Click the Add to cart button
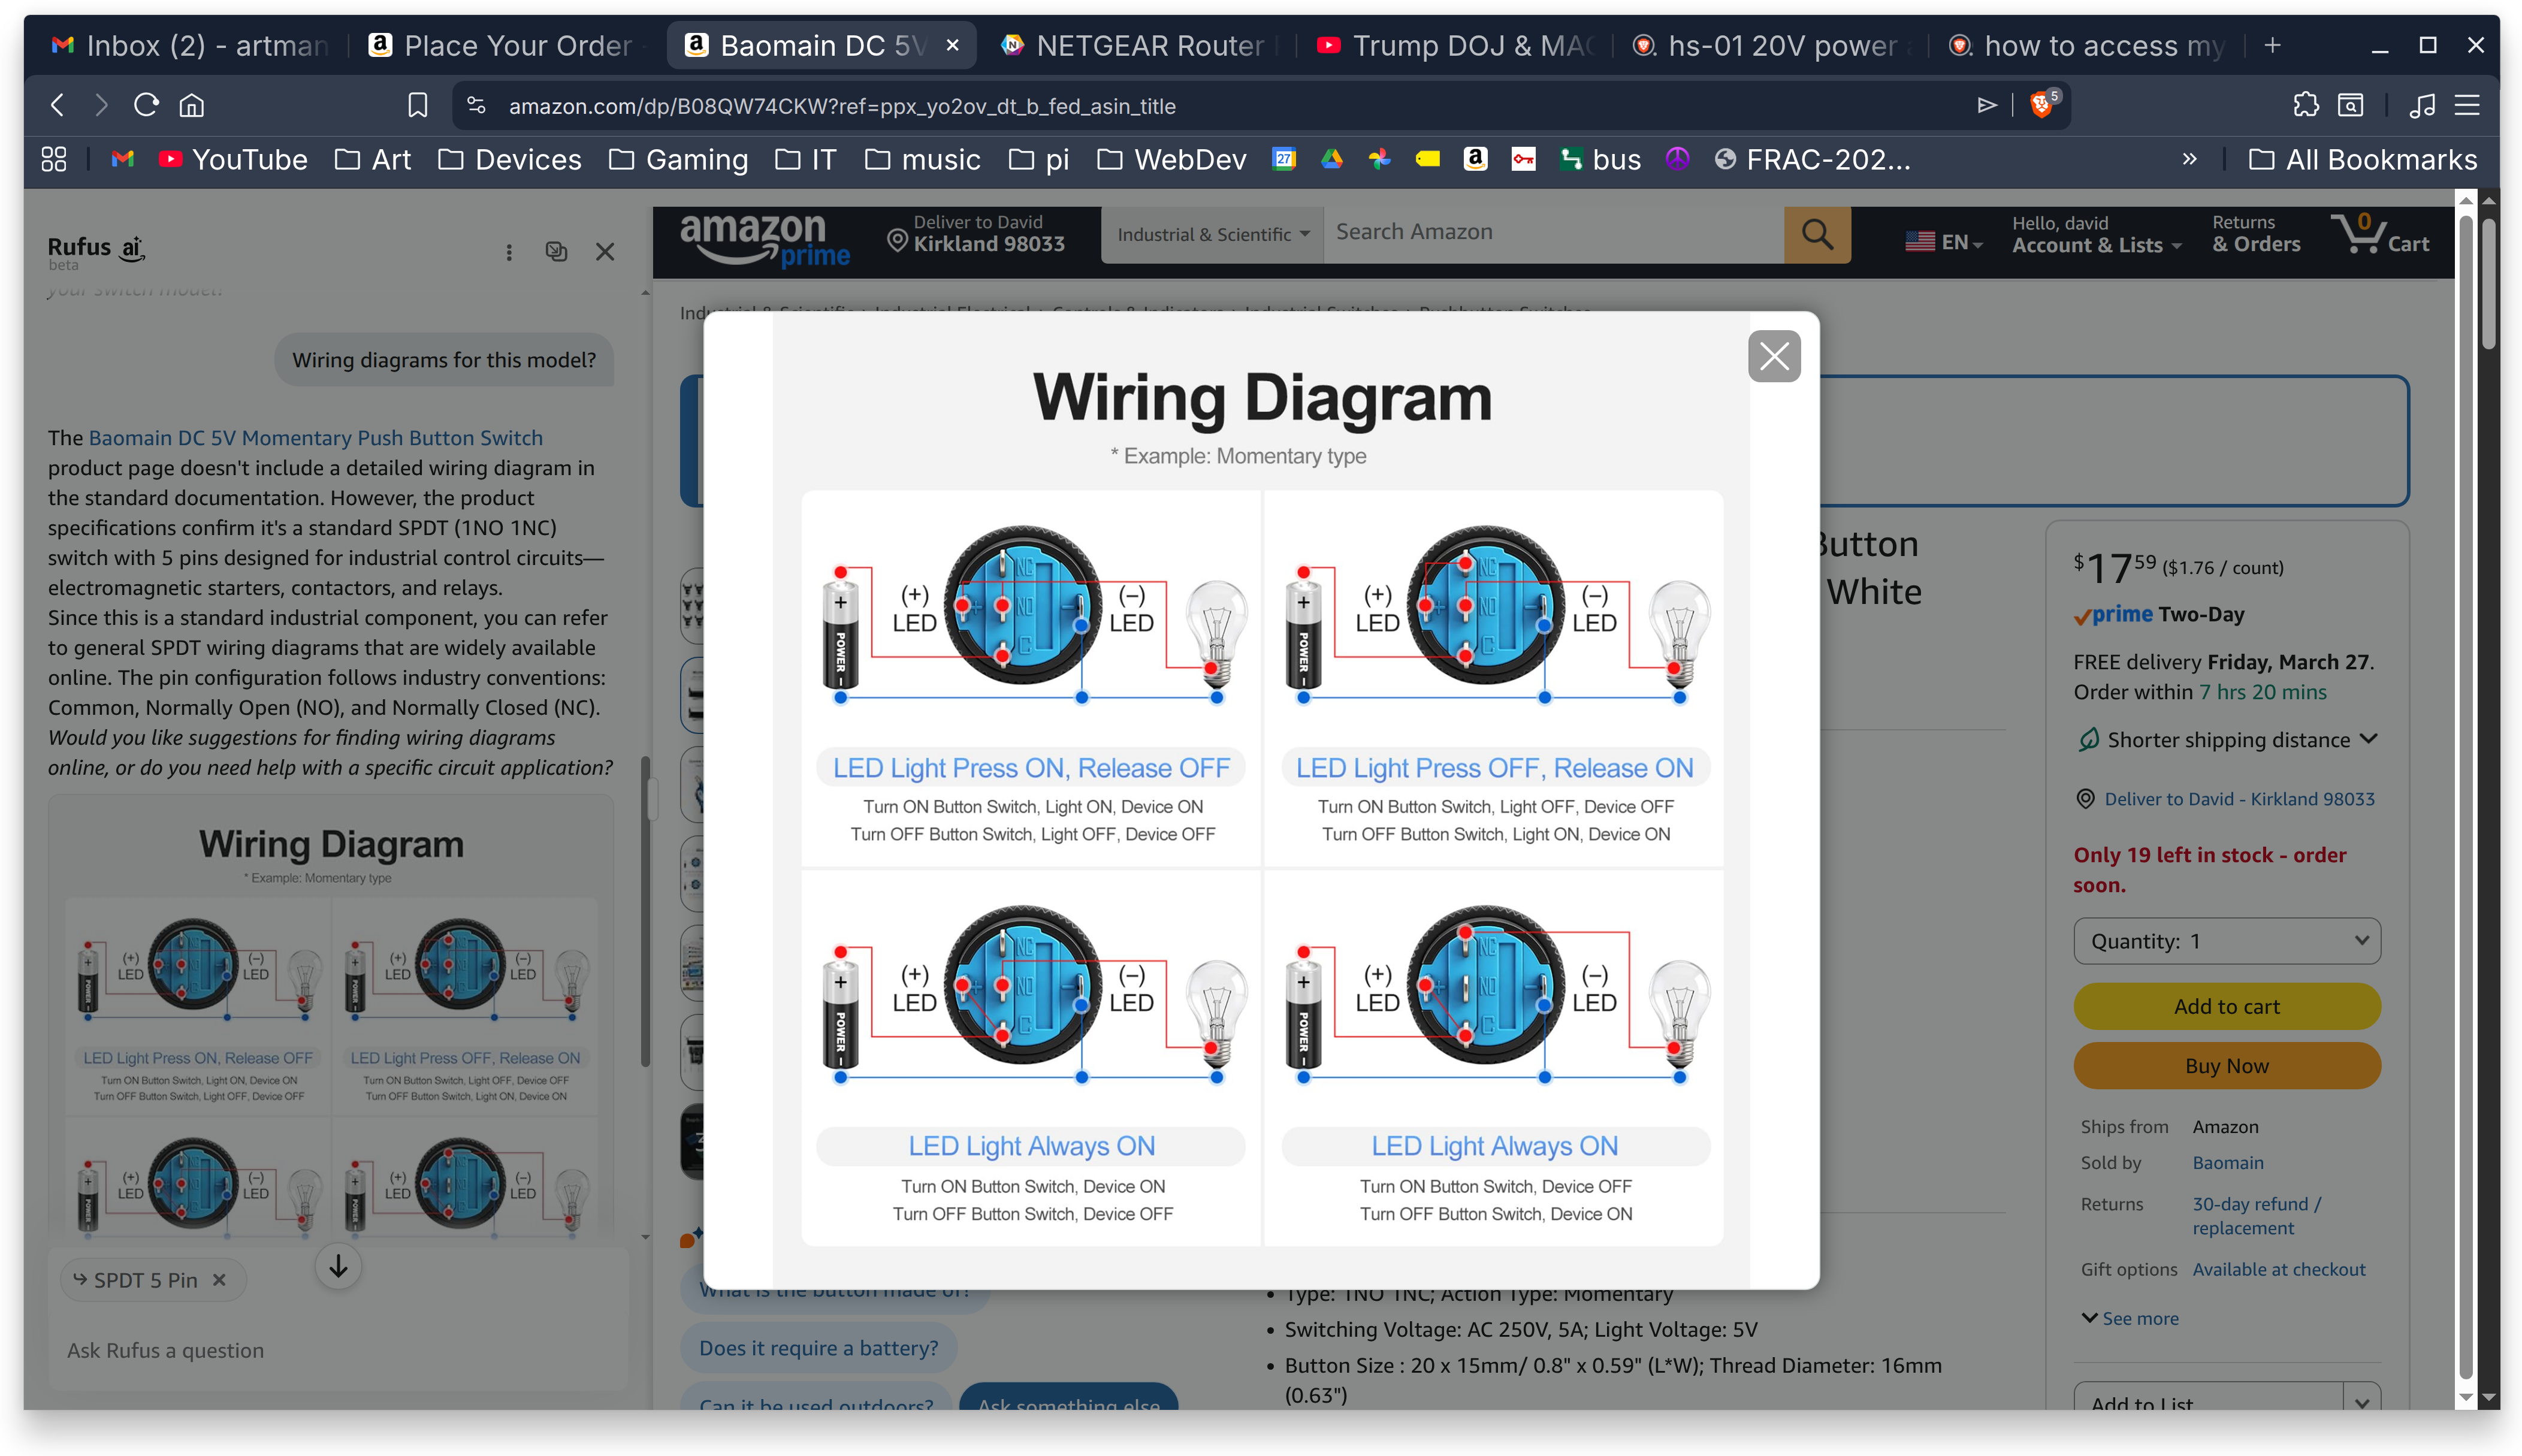 [x=2226, y=1006]
